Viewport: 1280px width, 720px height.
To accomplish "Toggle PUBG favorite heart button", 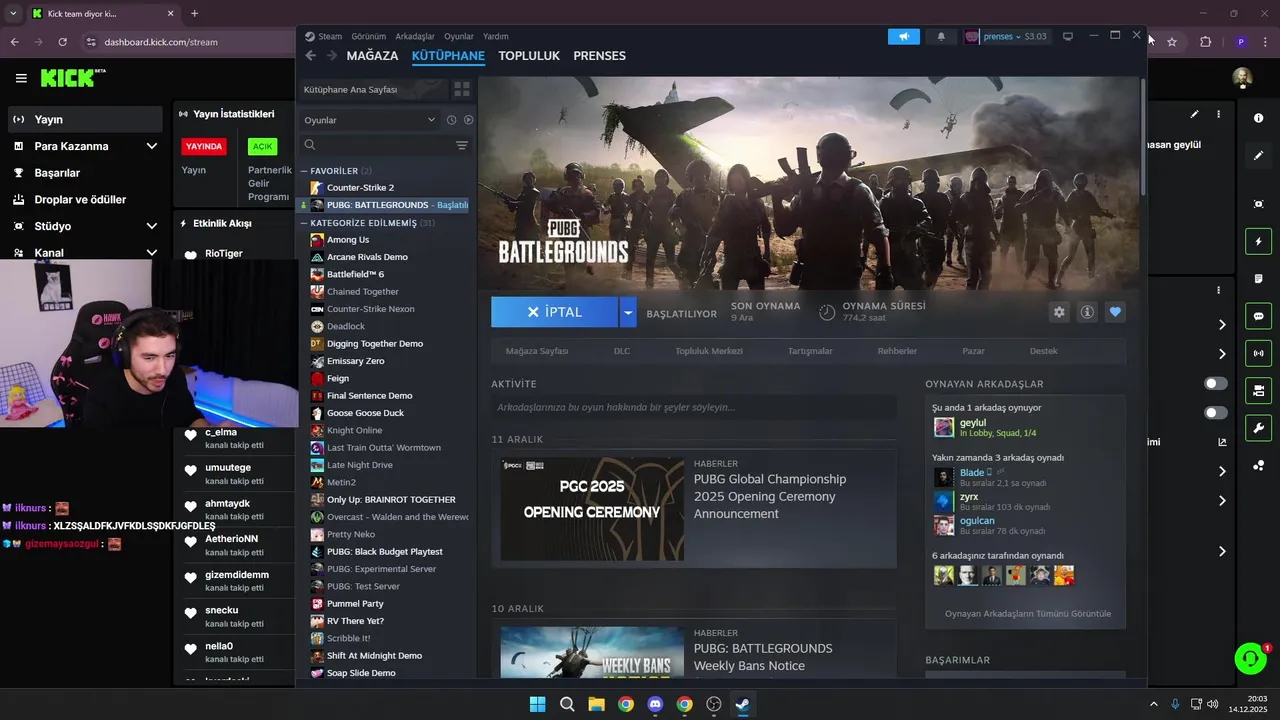I will click(x=1115, y=312).
